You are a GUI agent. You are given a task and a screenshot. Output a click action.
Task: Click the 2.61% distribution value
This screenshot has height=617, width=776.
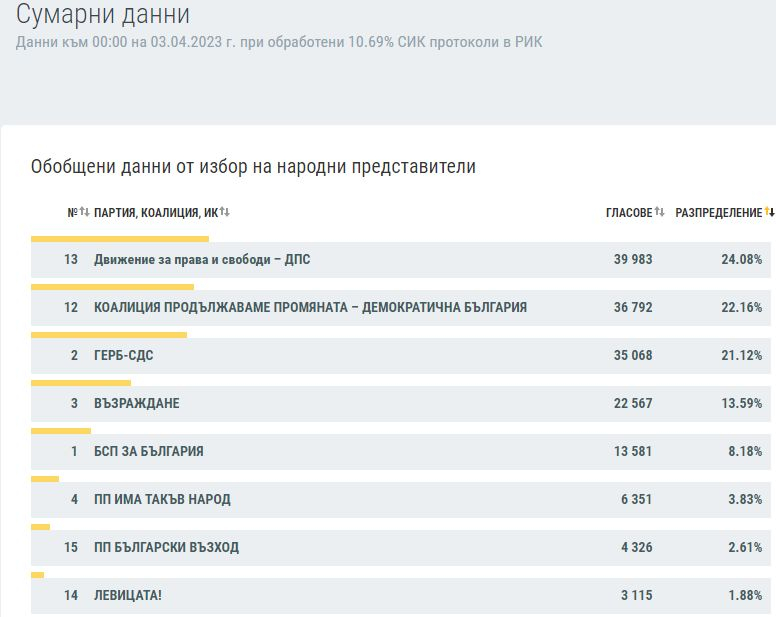745,547
